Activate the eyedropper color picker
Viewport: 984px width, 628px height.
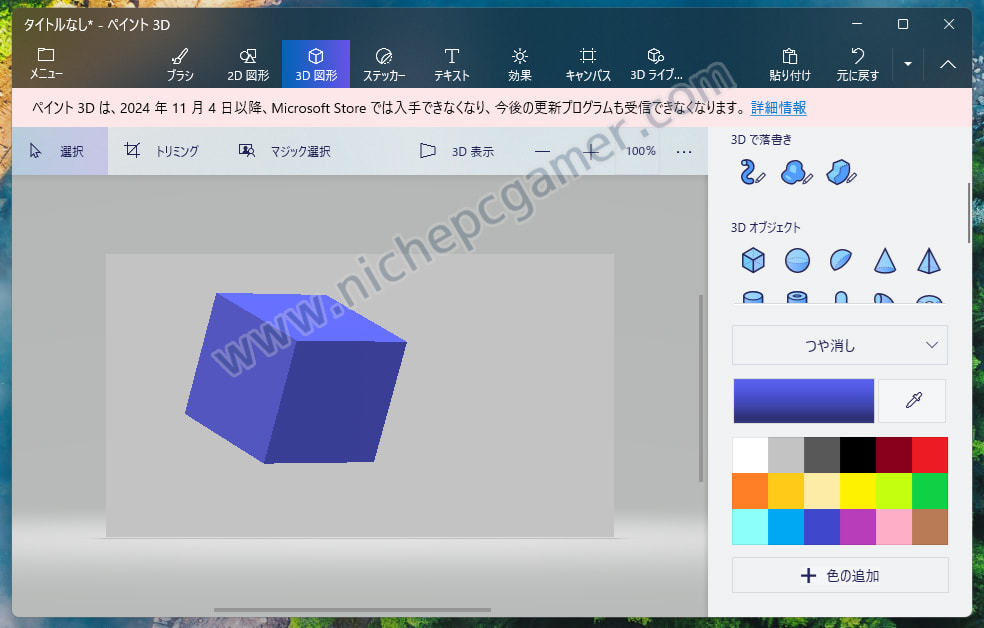[913, 400]
